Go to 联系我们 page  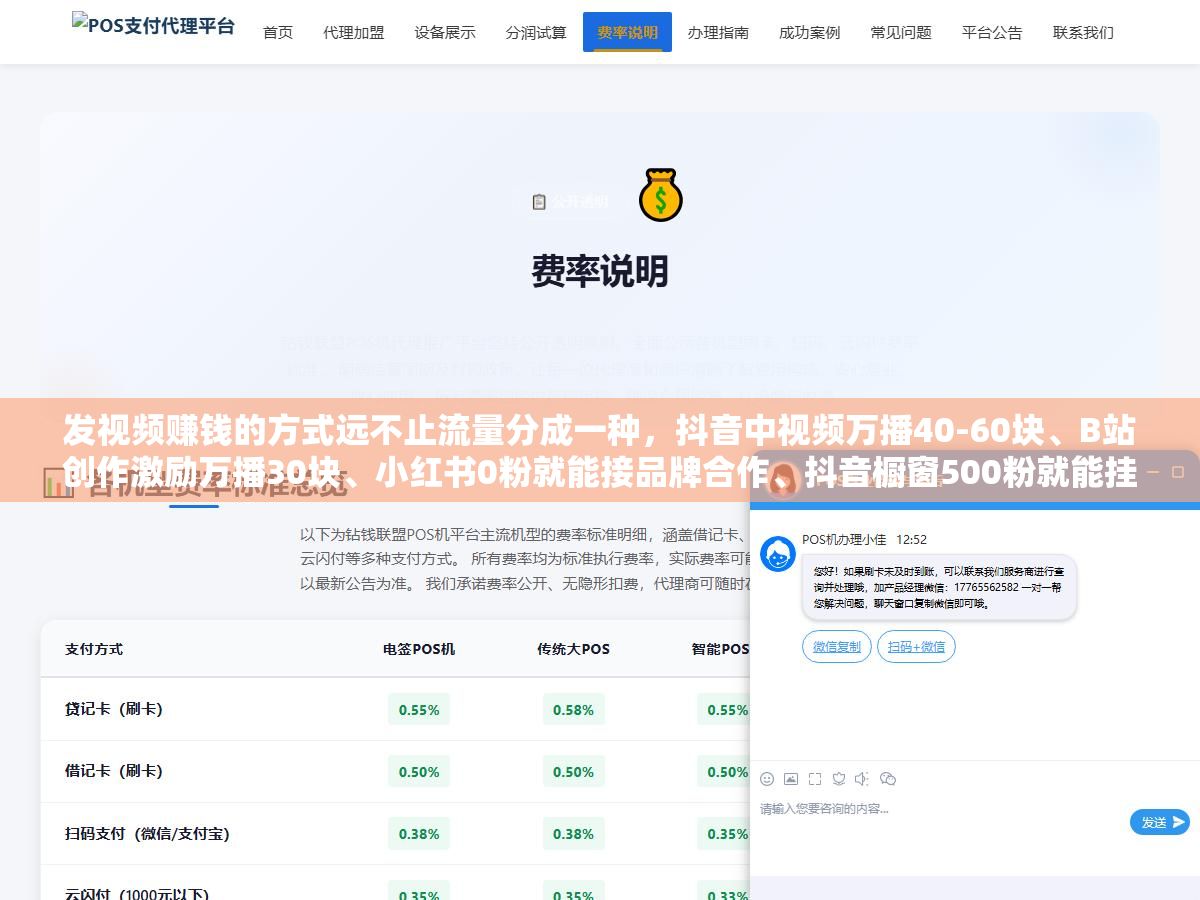(1083, 32)
